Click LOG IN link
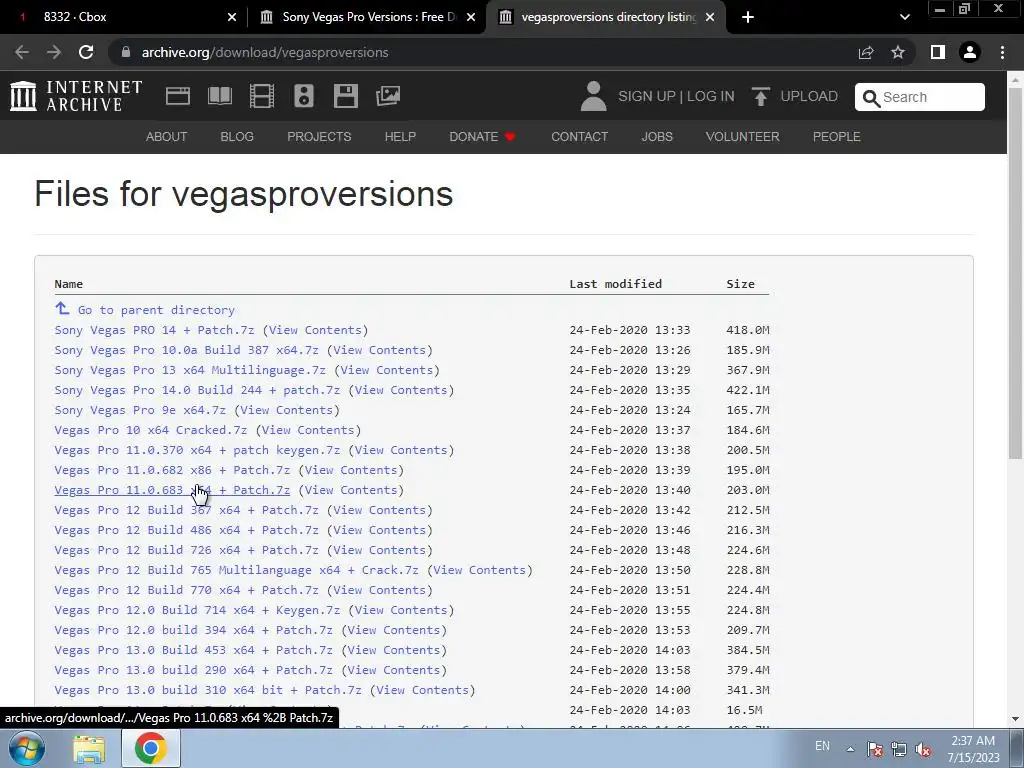The width and height of the screenshot is (1024, 768). tap(711, 96)
